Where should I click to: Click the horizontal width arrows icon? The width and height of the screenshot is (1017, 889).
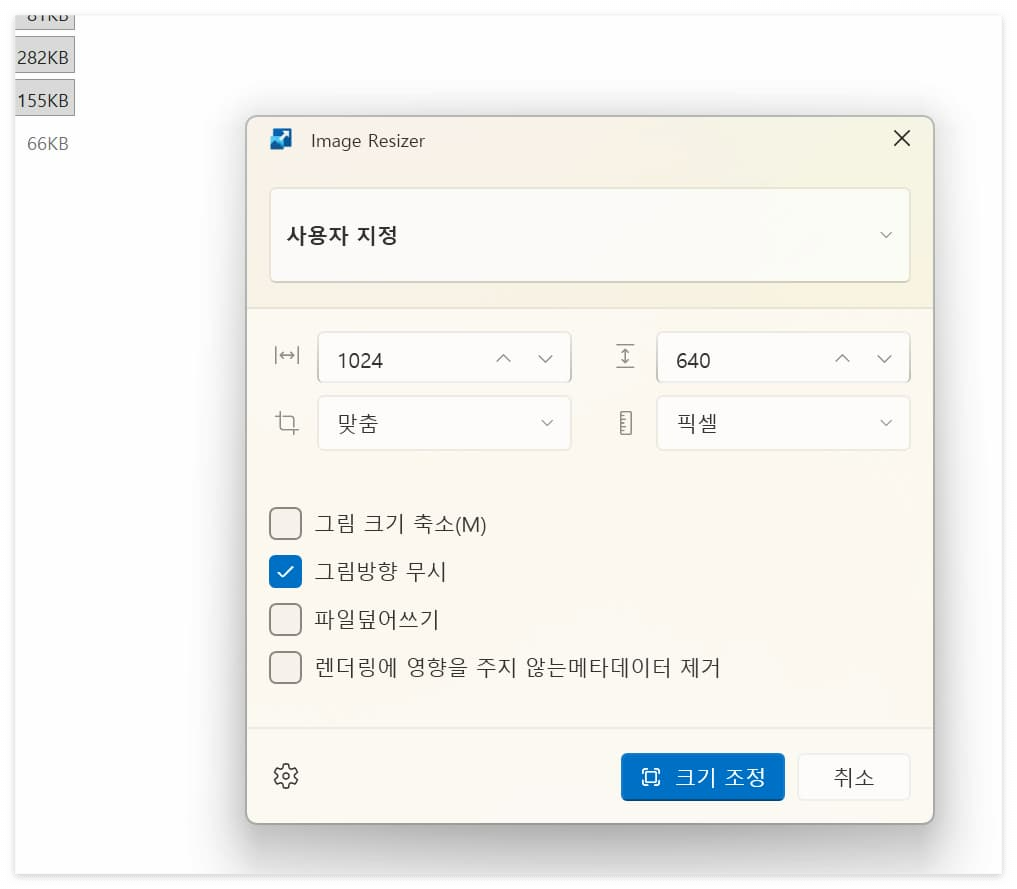click(287, 354)
